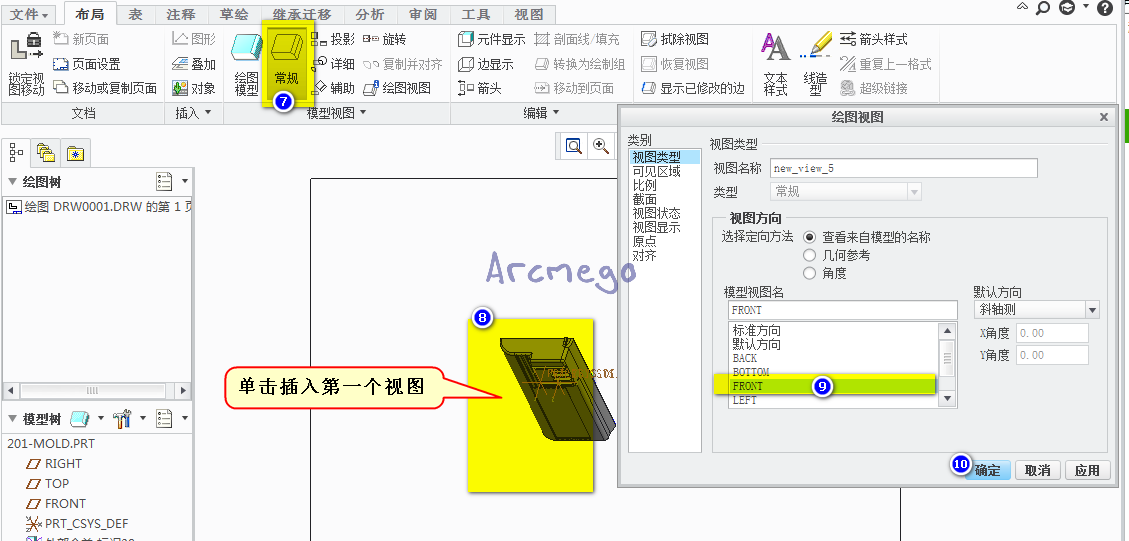Select 角度 orientation method radio
This screenshot has width=1129, height=541.
[809, 273]
